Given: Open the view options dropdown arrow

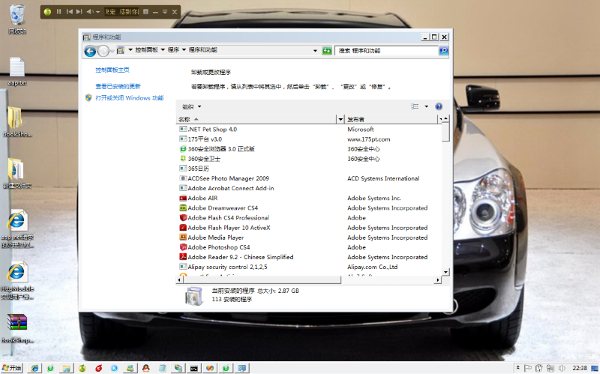Looking at the screenshot, I should (426, 106).
